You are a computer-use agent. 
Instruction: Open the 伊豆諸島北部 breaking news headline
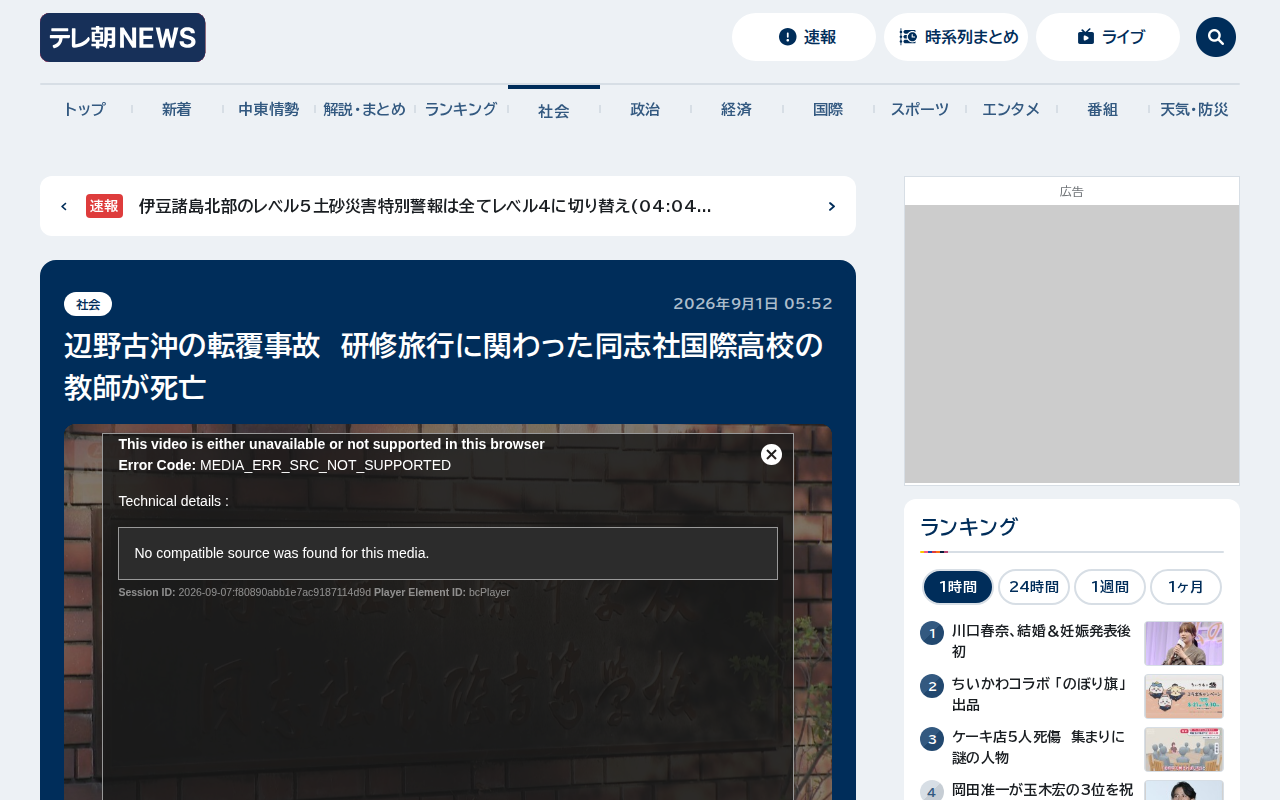[x=425, y=206]
